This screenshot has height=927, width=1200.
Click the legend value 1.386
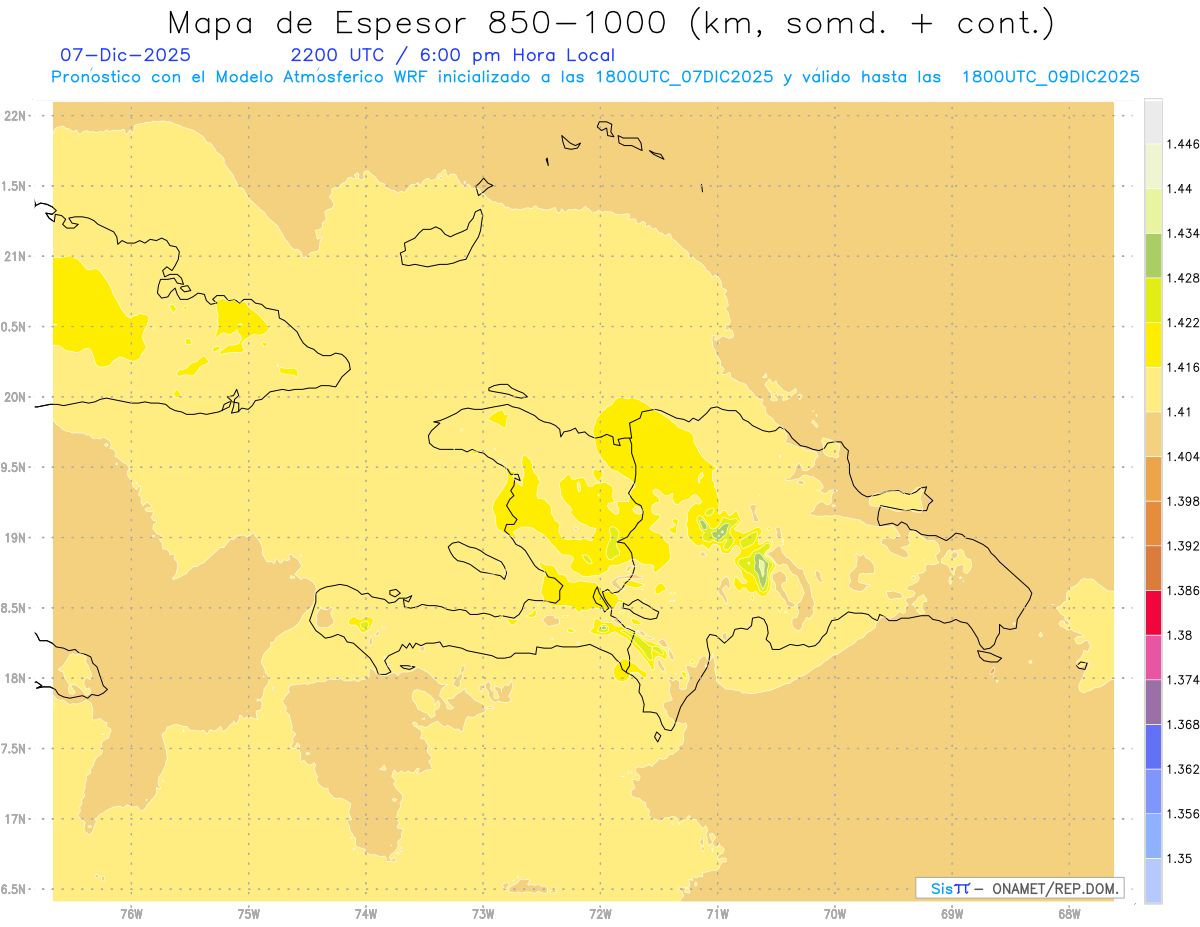pyautogui.click(x=1184, y=591)
